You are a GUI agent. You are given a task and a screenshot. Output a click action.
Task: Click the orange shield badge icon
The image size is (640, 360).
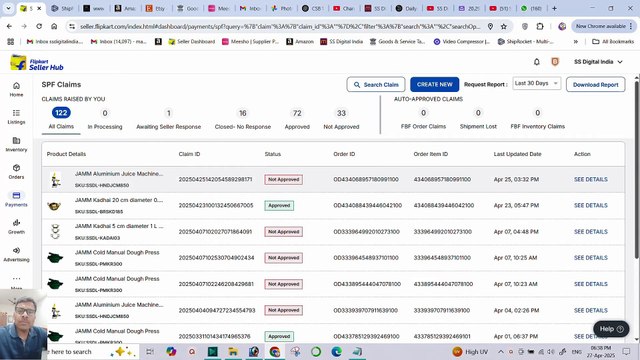(x=555, y=62)
